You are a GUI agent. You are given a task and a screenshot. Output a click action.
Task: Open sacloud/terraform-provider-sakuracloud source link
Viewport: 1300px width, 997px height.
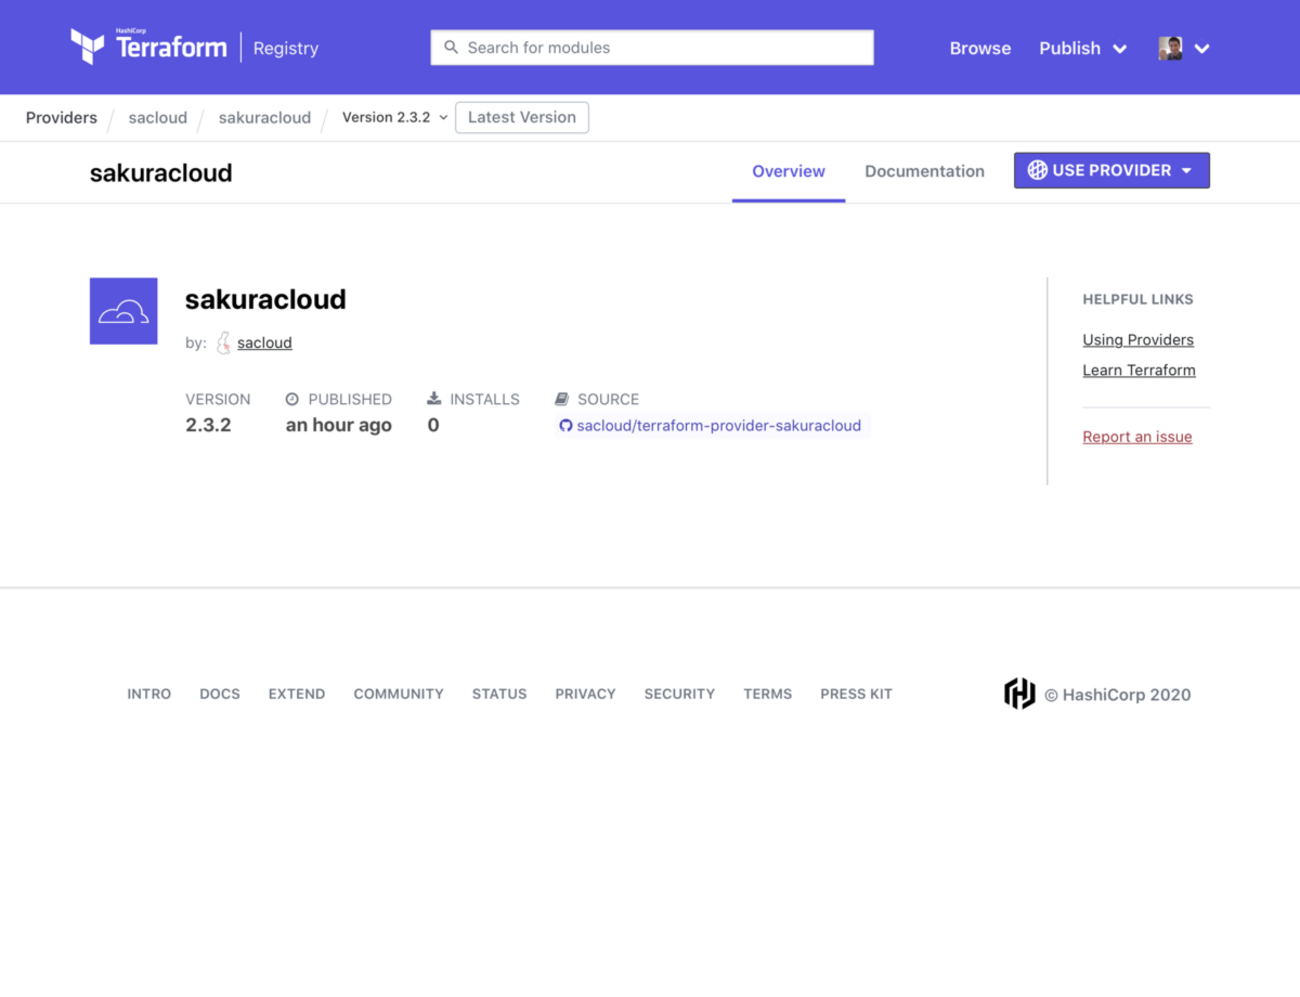718,426
